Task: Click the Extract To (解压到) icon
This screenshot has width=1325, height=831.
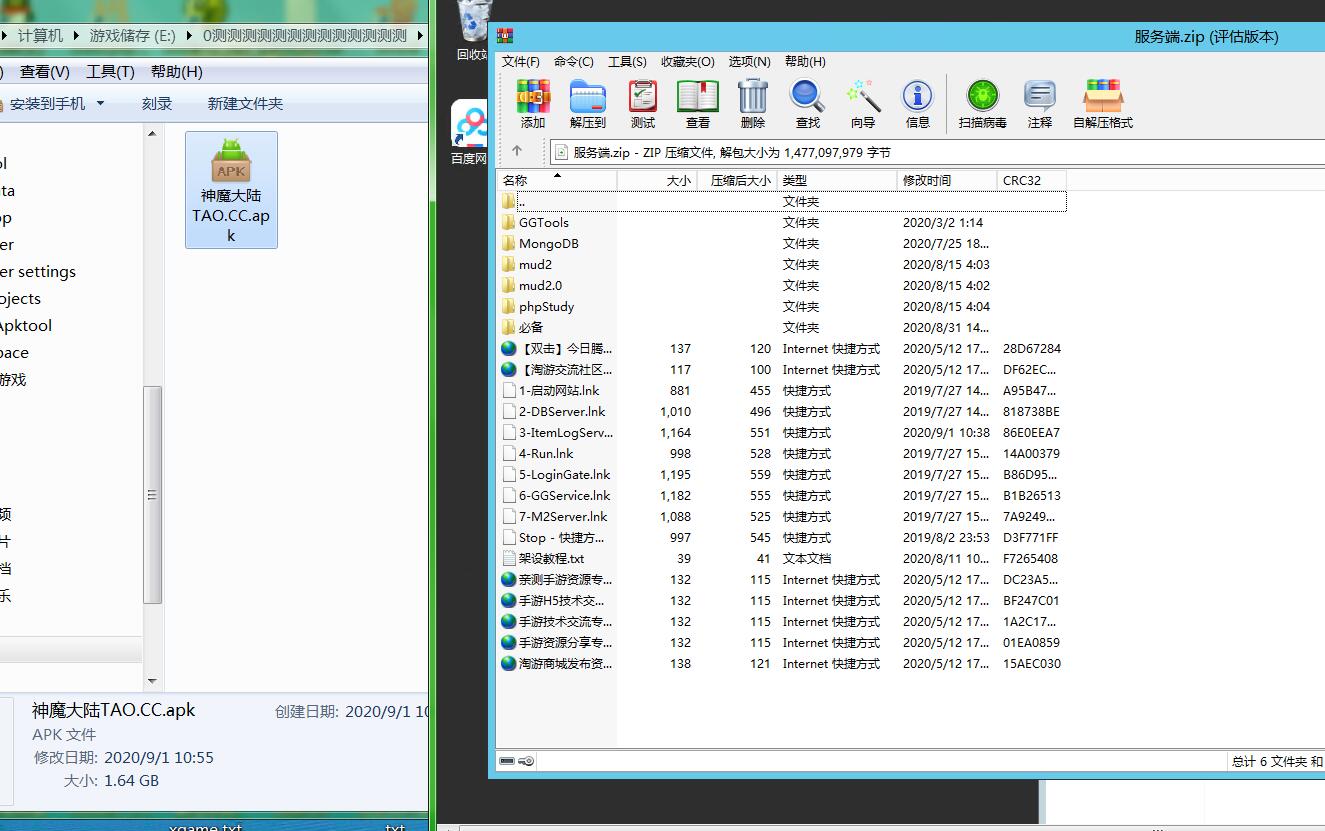Action: [x=587, y=104]
